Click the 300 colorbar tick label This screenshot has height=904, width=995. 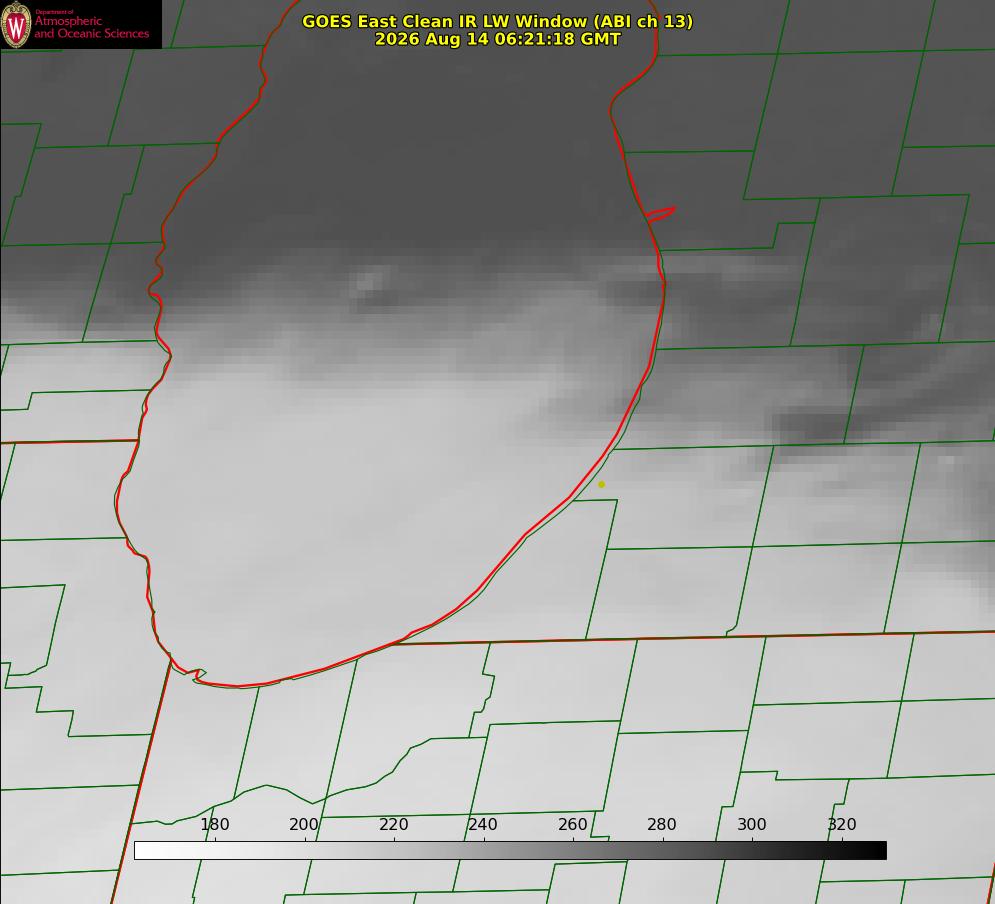752,824
